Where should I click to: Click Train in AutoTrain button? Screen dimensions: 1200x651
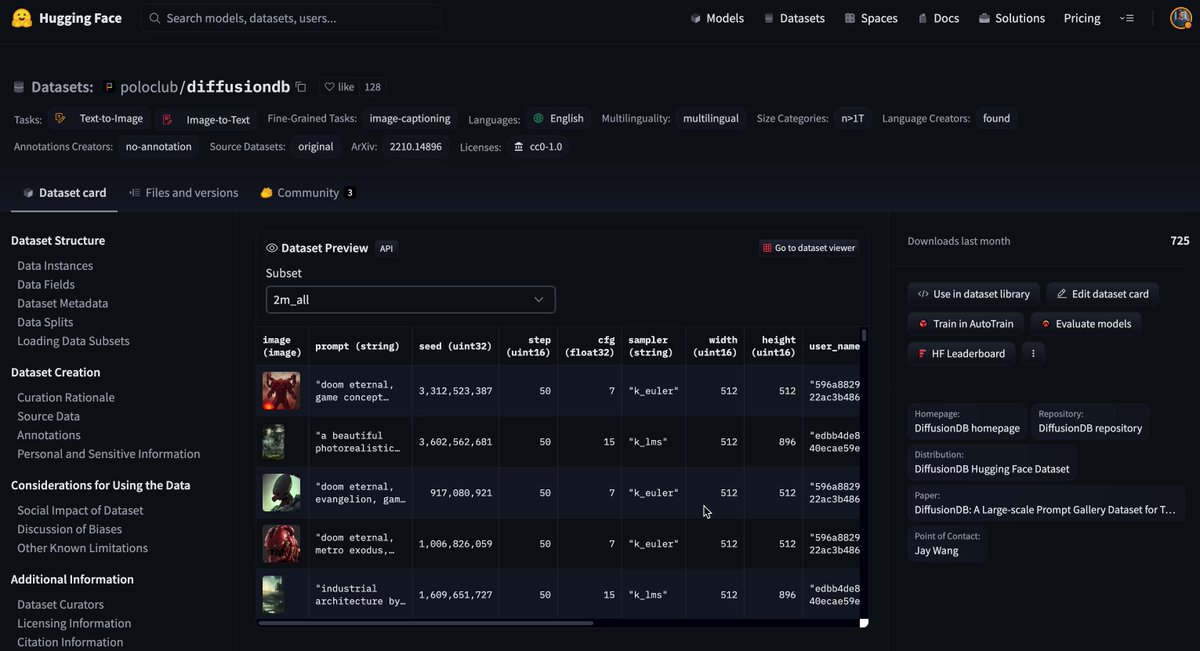pyautogui.click(x=966, y=323)
